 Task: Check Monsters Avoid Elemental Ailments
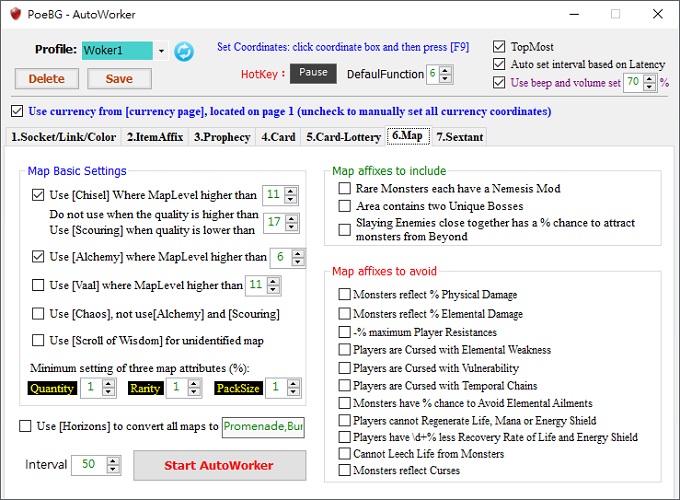344,403
